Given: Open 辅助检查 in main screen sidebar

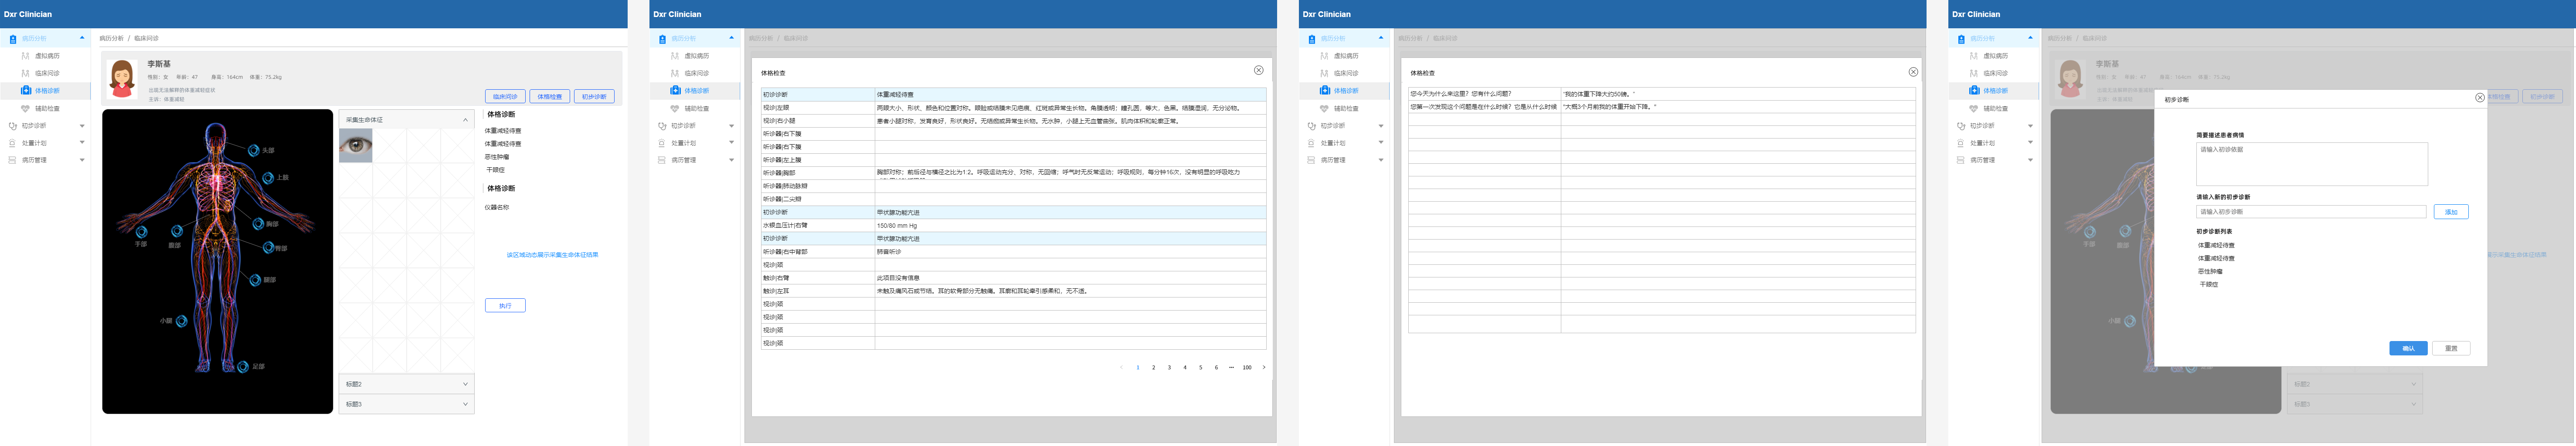Looking at the screenshot, I should 47,108.
